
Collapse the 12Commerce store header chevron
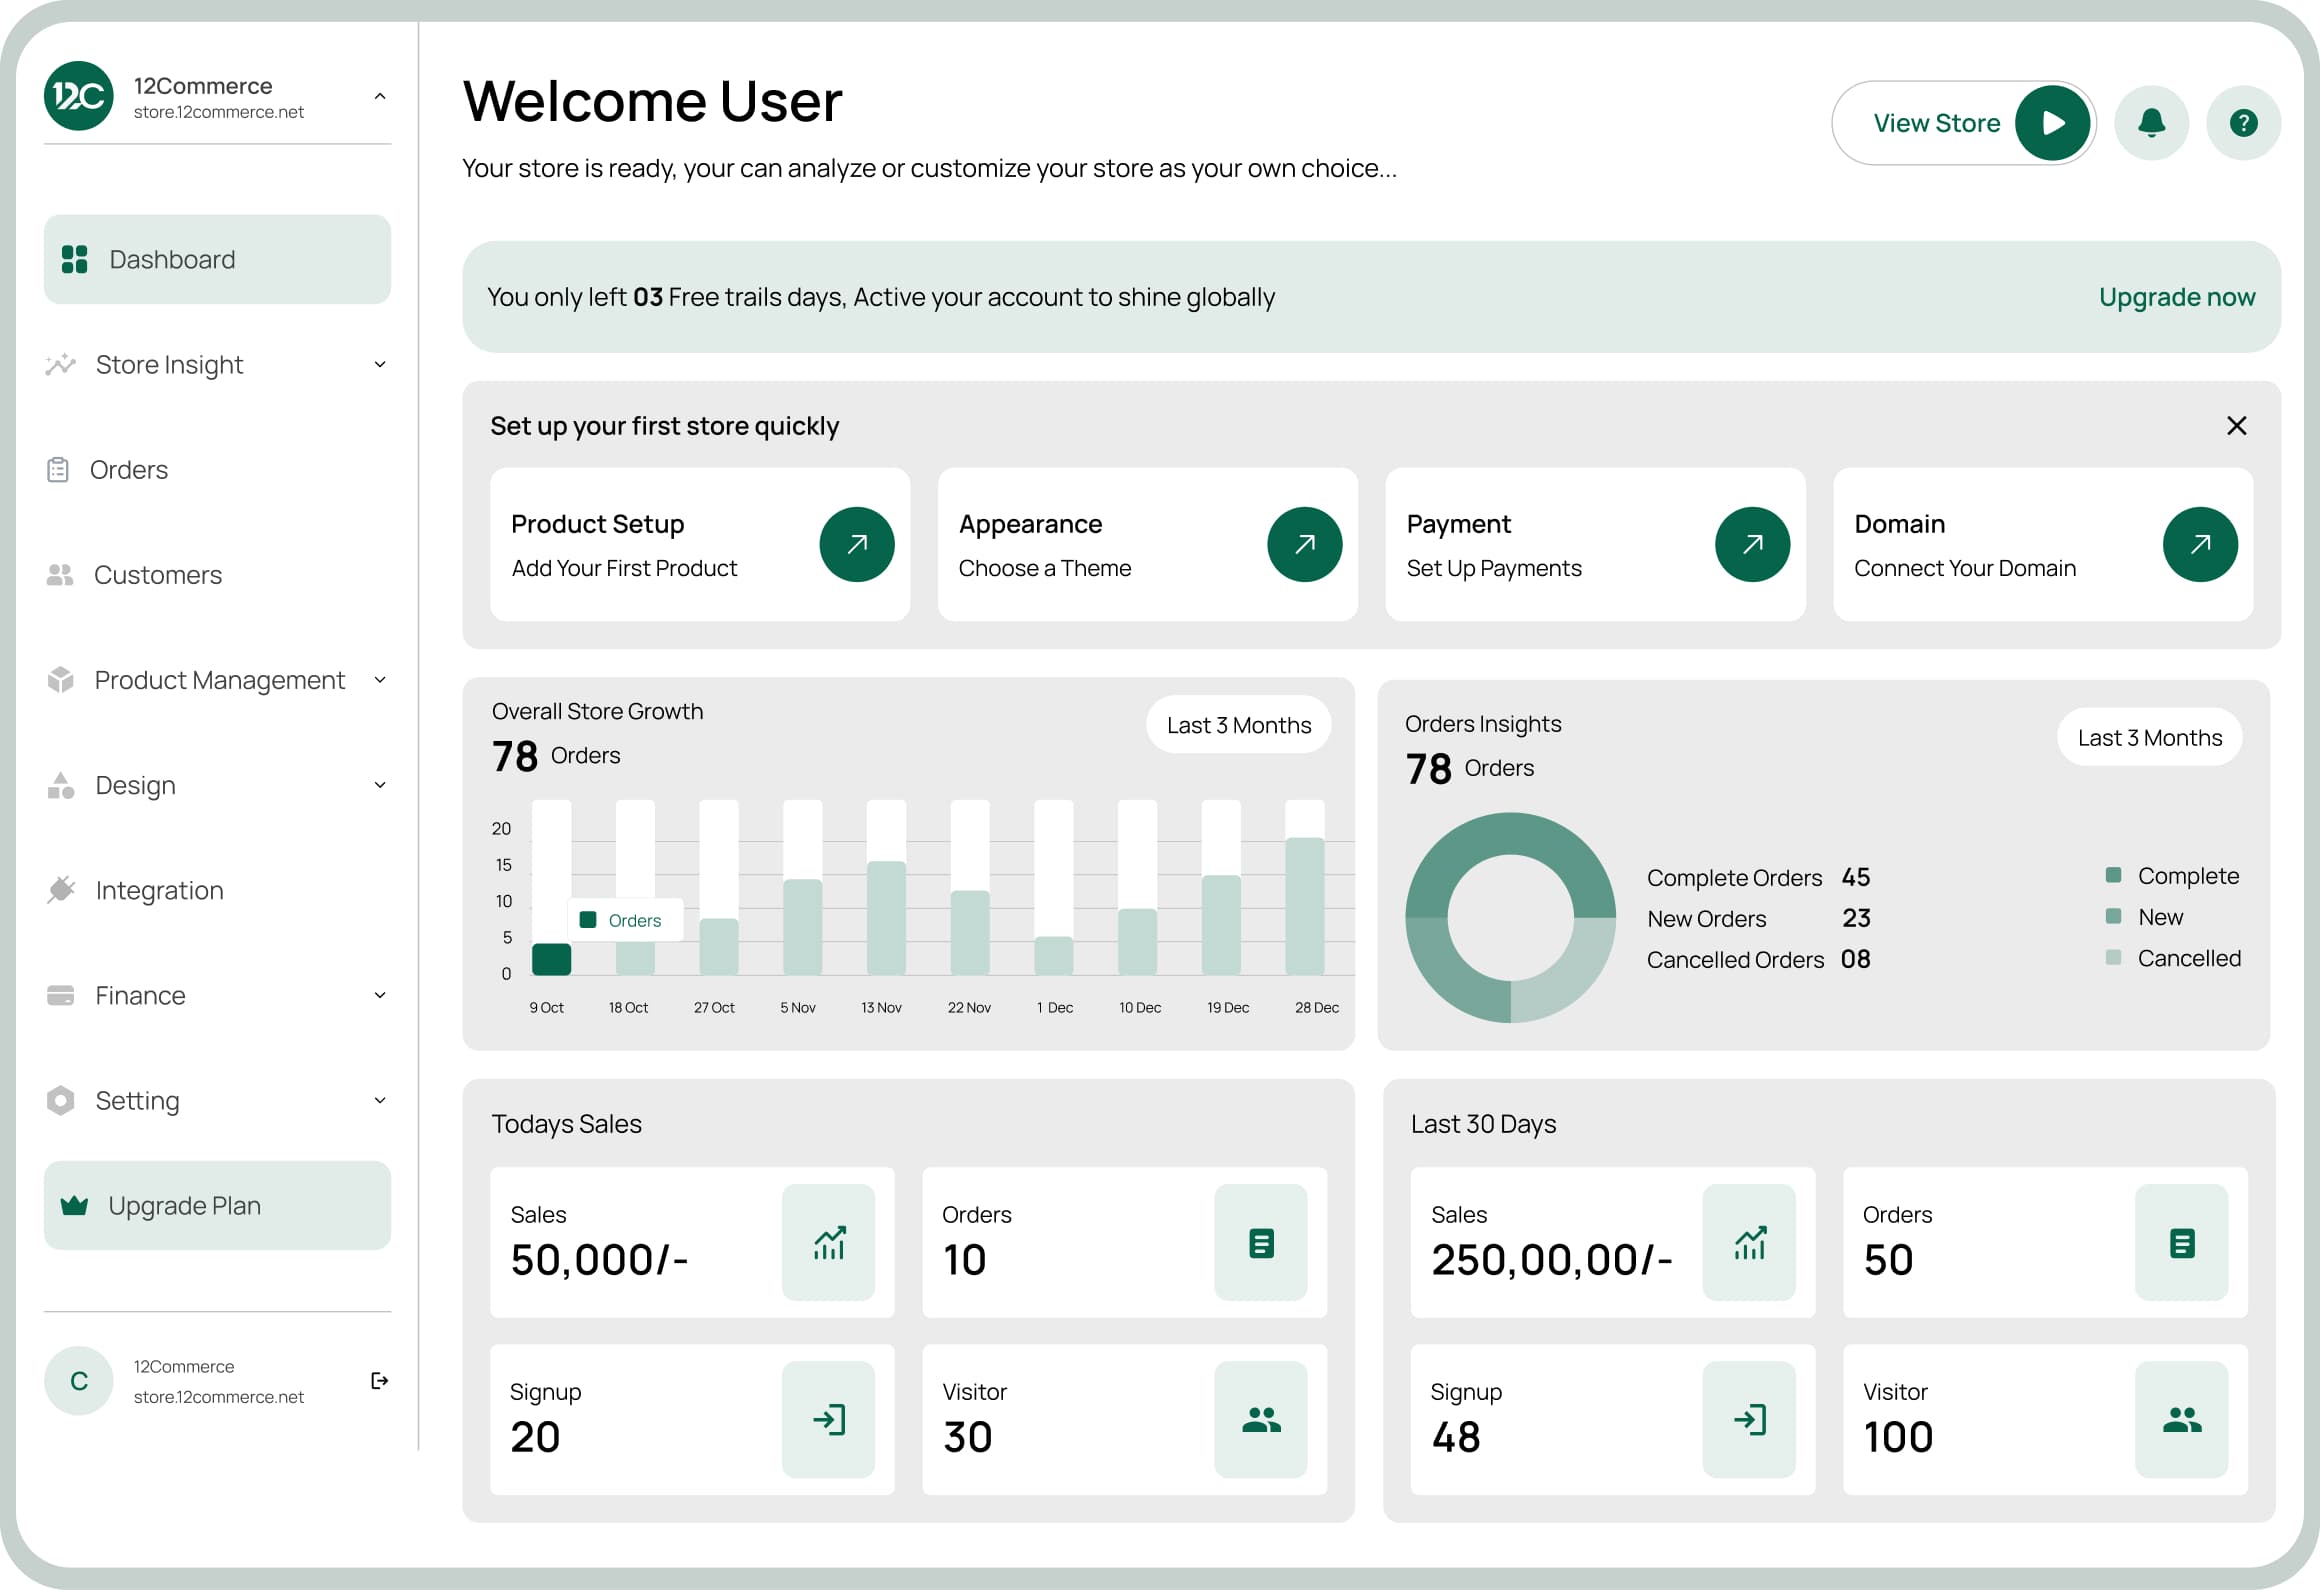[x=378, y=96]
